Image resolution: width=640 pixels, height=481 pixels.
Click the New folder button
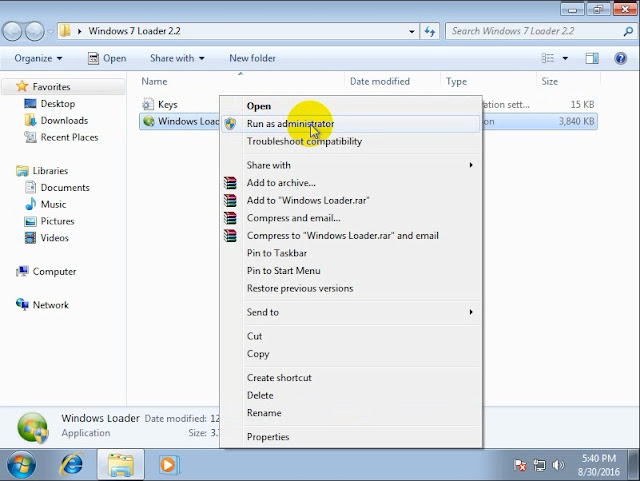coord(252,58)
